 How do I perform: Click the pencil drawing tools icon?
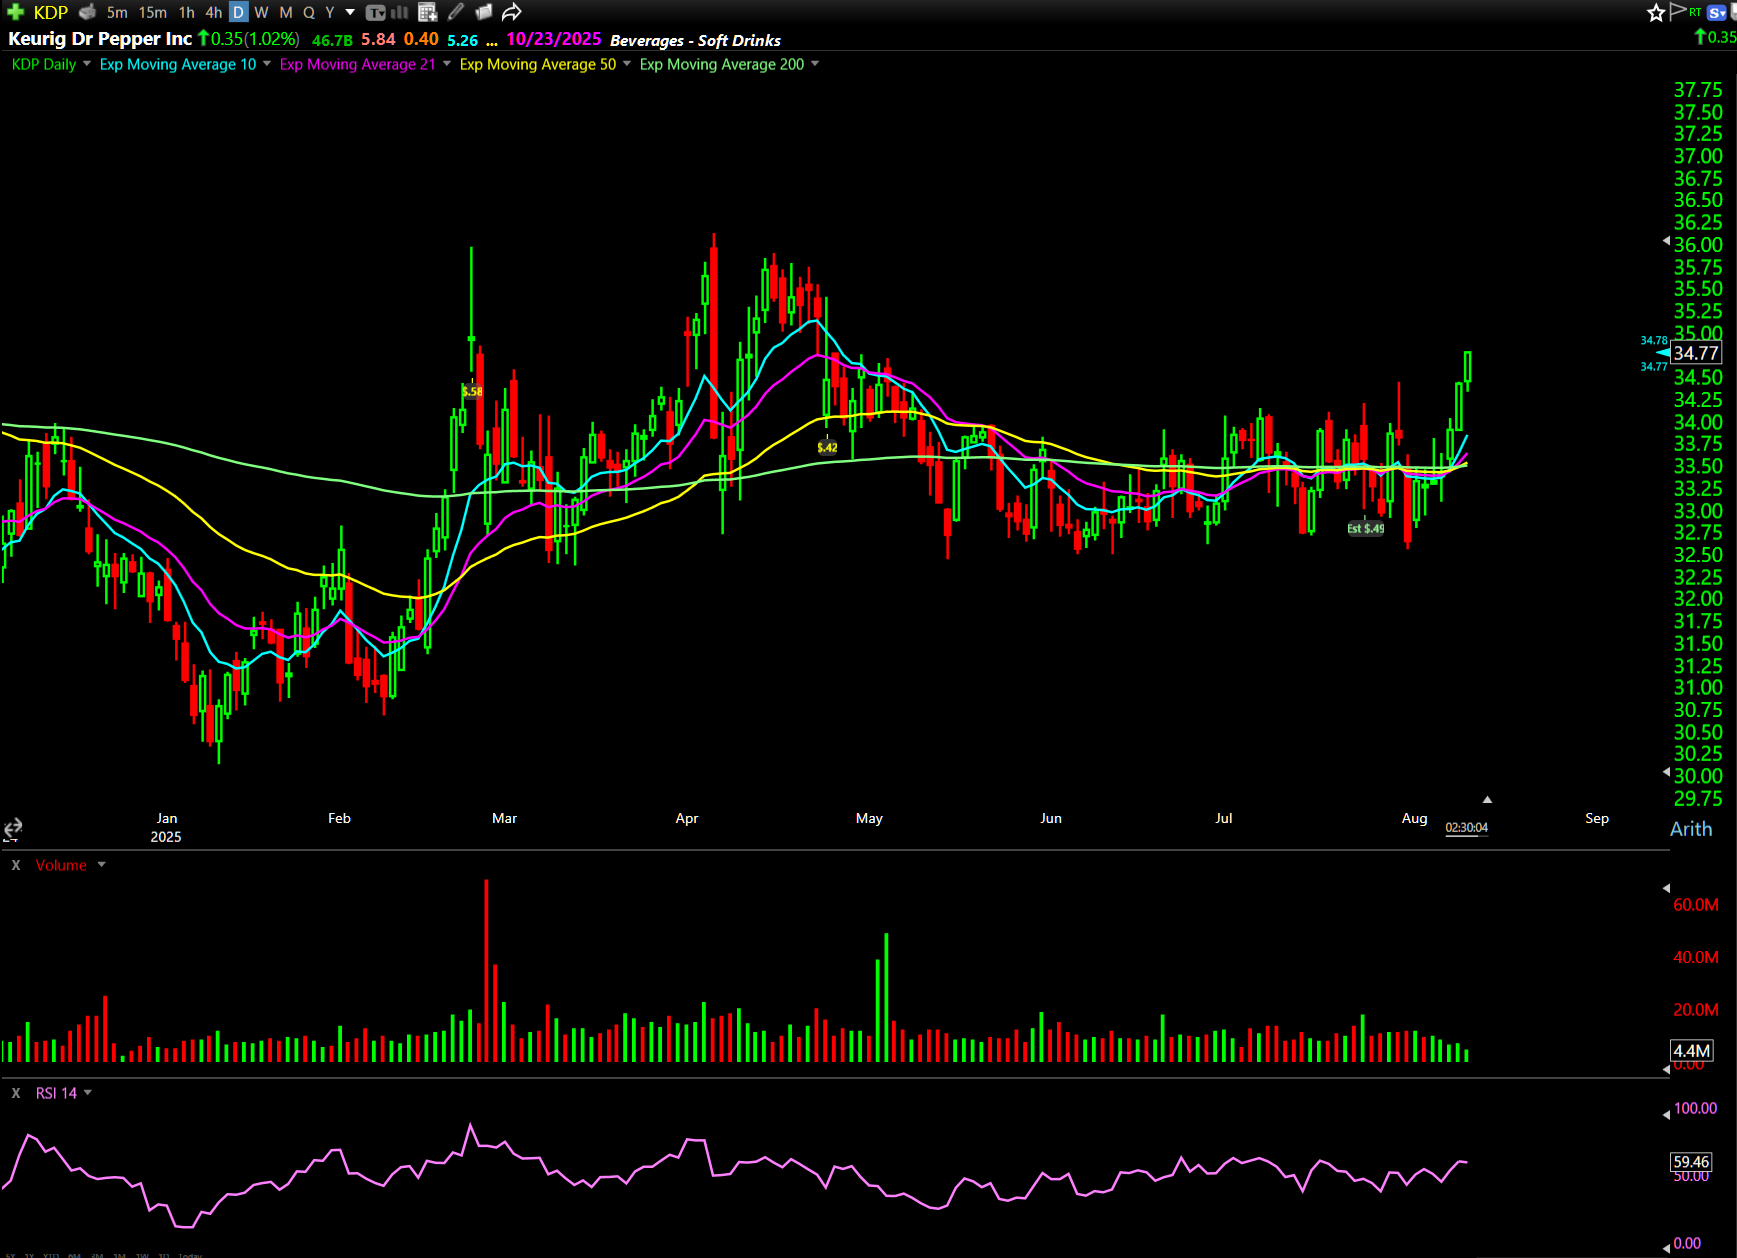point(456,12)
